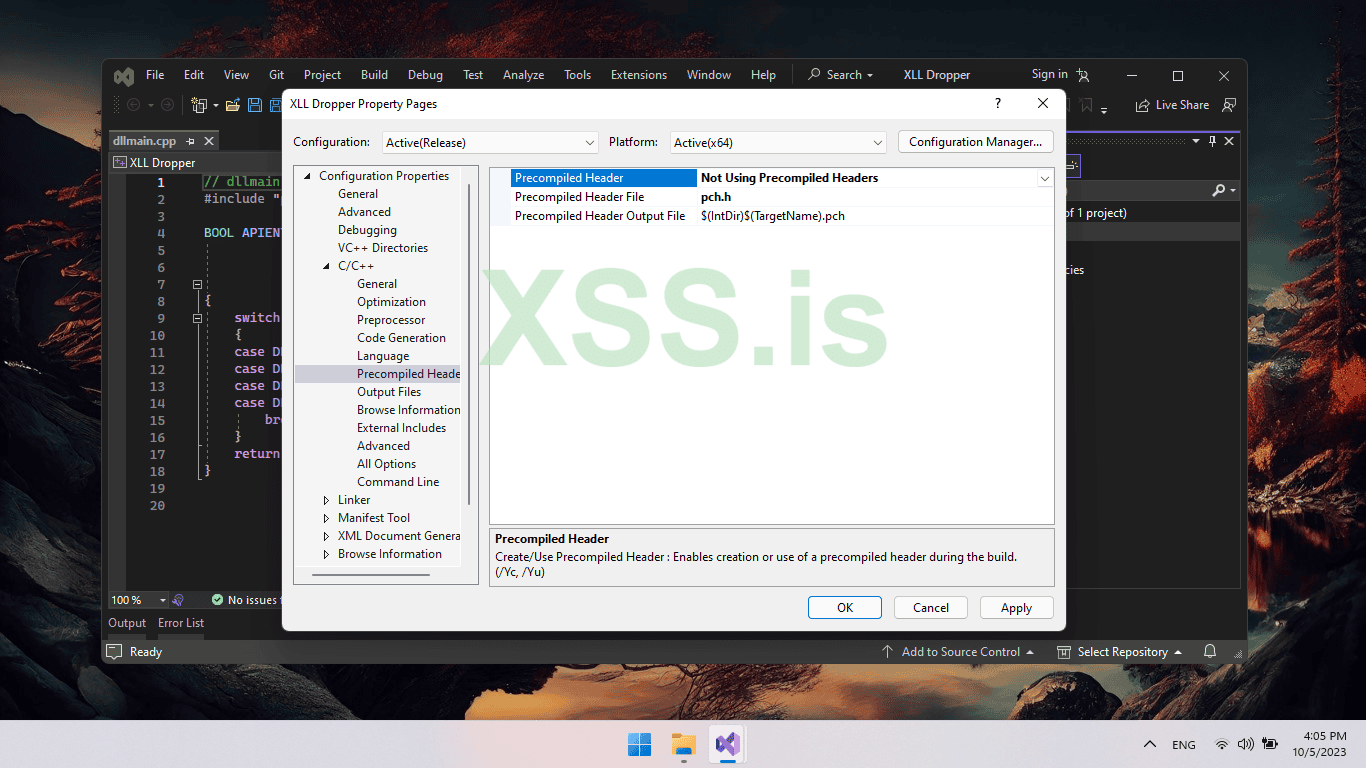Click the Open File folder icon
This screenshot has height=768, width=1366.
pos(233,105)
